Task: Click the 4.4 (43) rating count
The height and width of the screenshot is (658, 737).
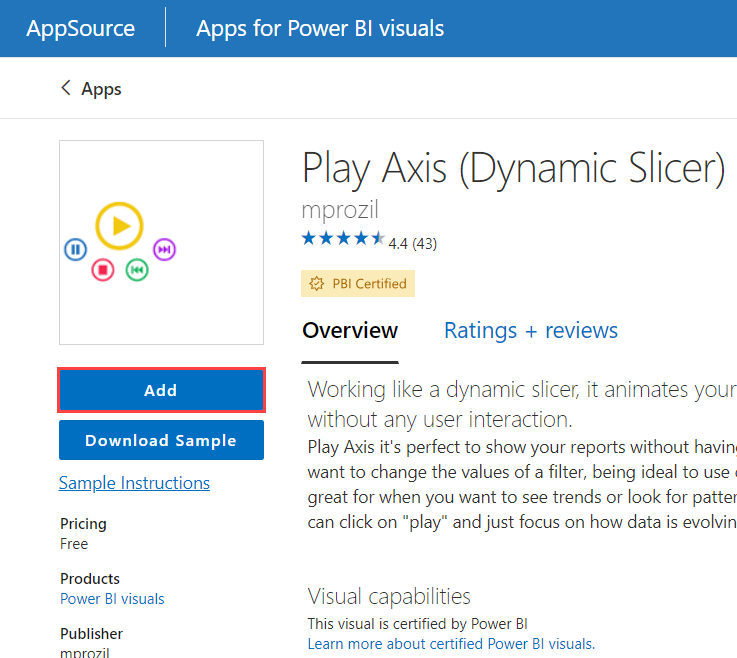Action: click(412, 243)
